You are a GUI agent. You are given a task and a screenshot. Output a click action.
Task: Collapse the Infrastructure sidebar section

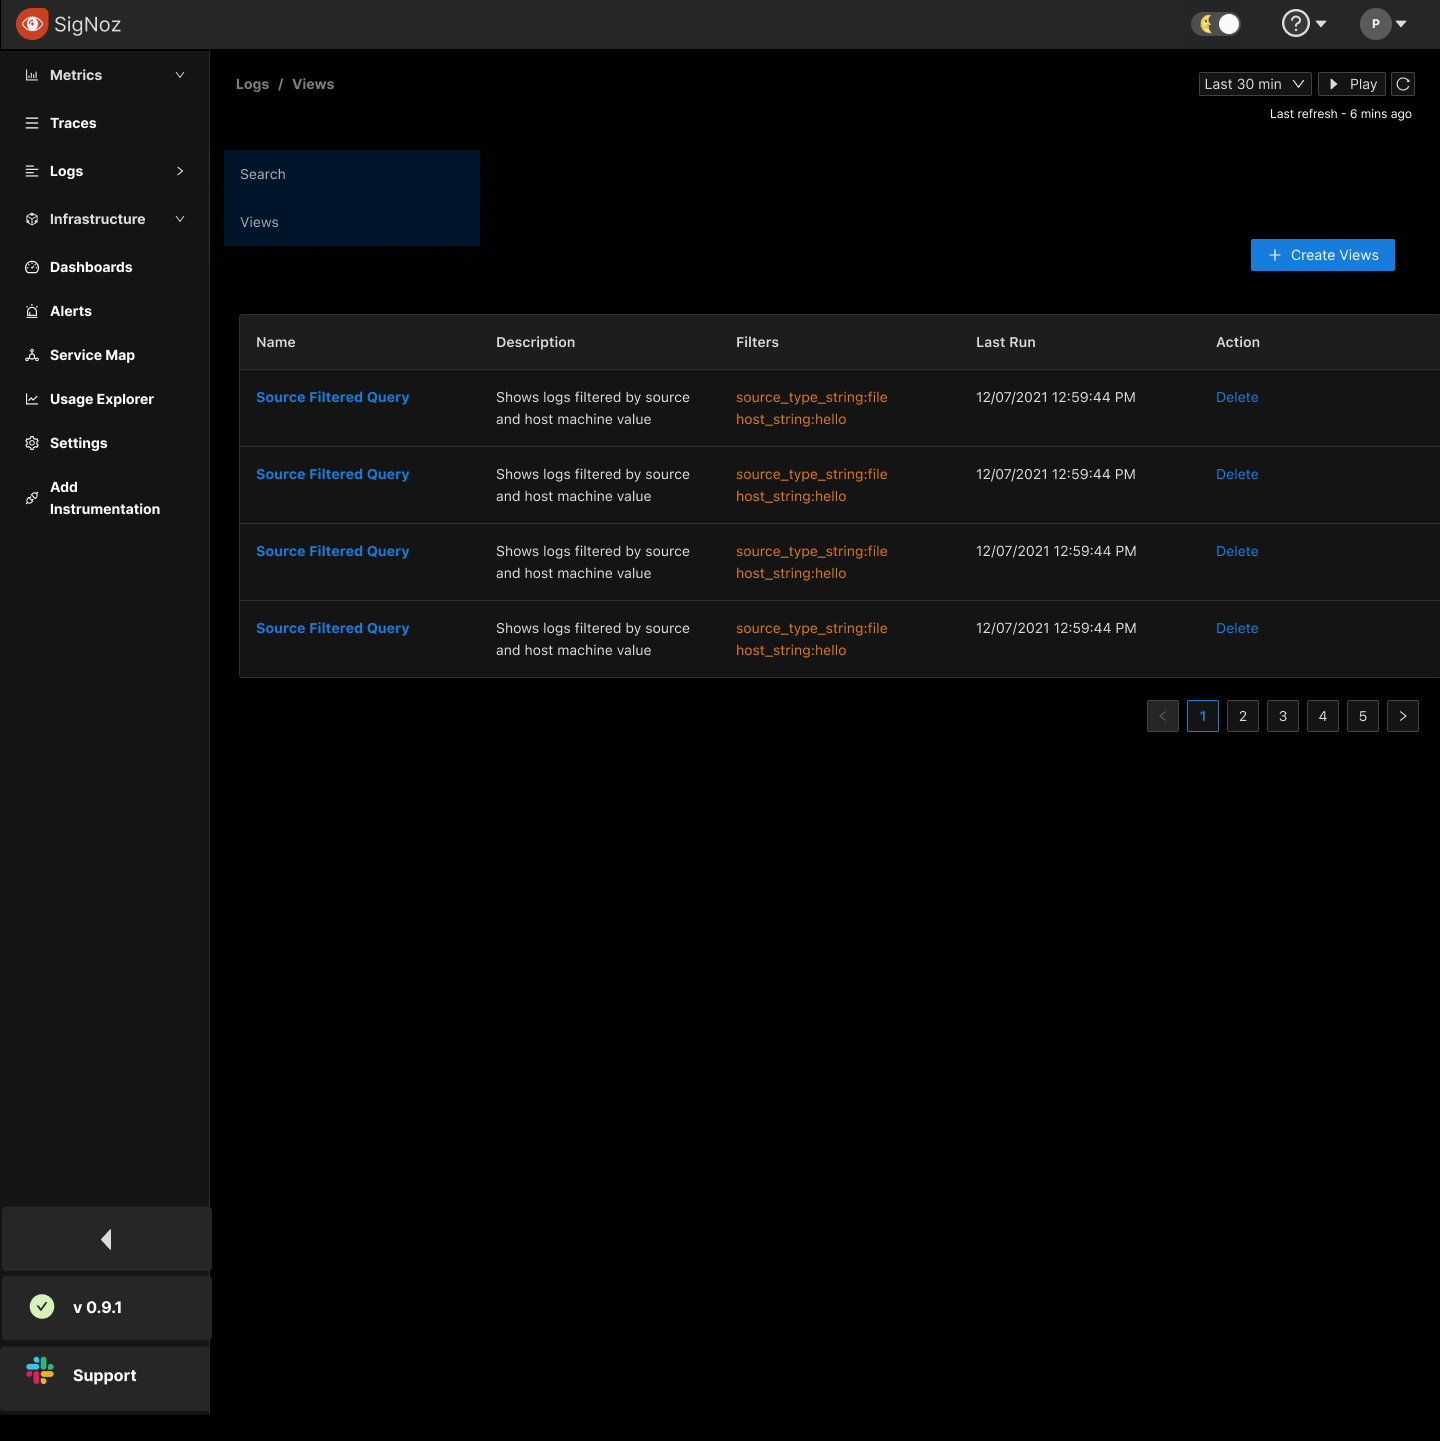(180, 219)
